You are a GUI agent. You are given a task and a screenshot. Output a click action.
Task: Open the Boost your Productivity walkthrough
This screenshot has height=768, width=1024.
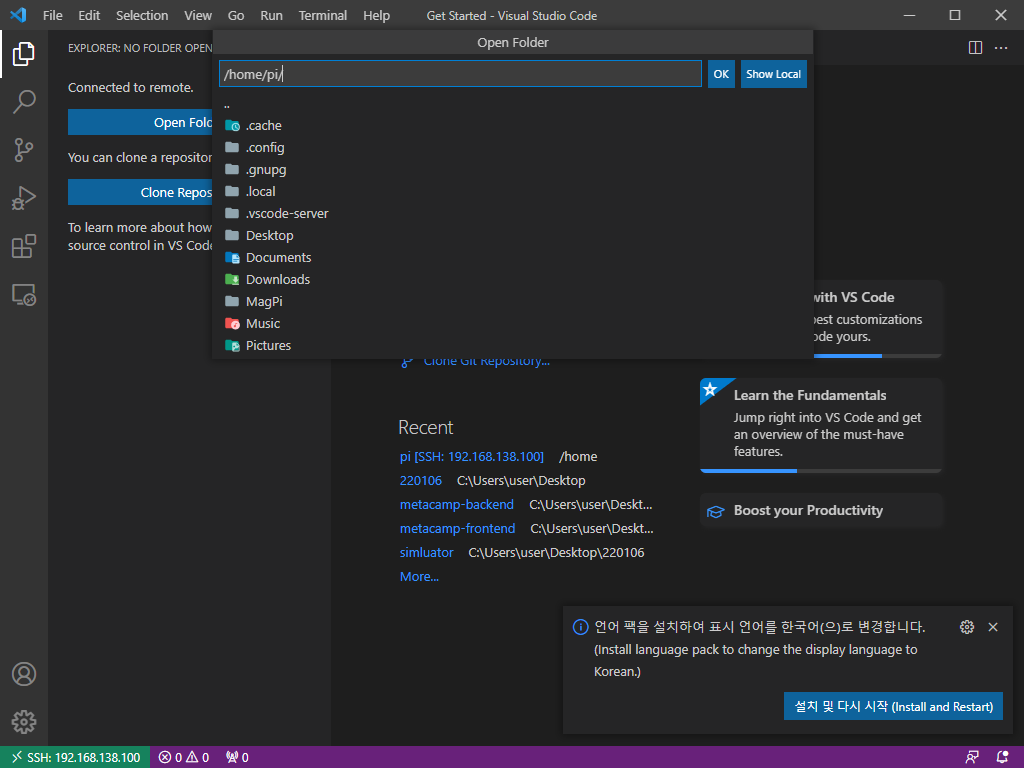pyautogui.click(x=822, y=511)
